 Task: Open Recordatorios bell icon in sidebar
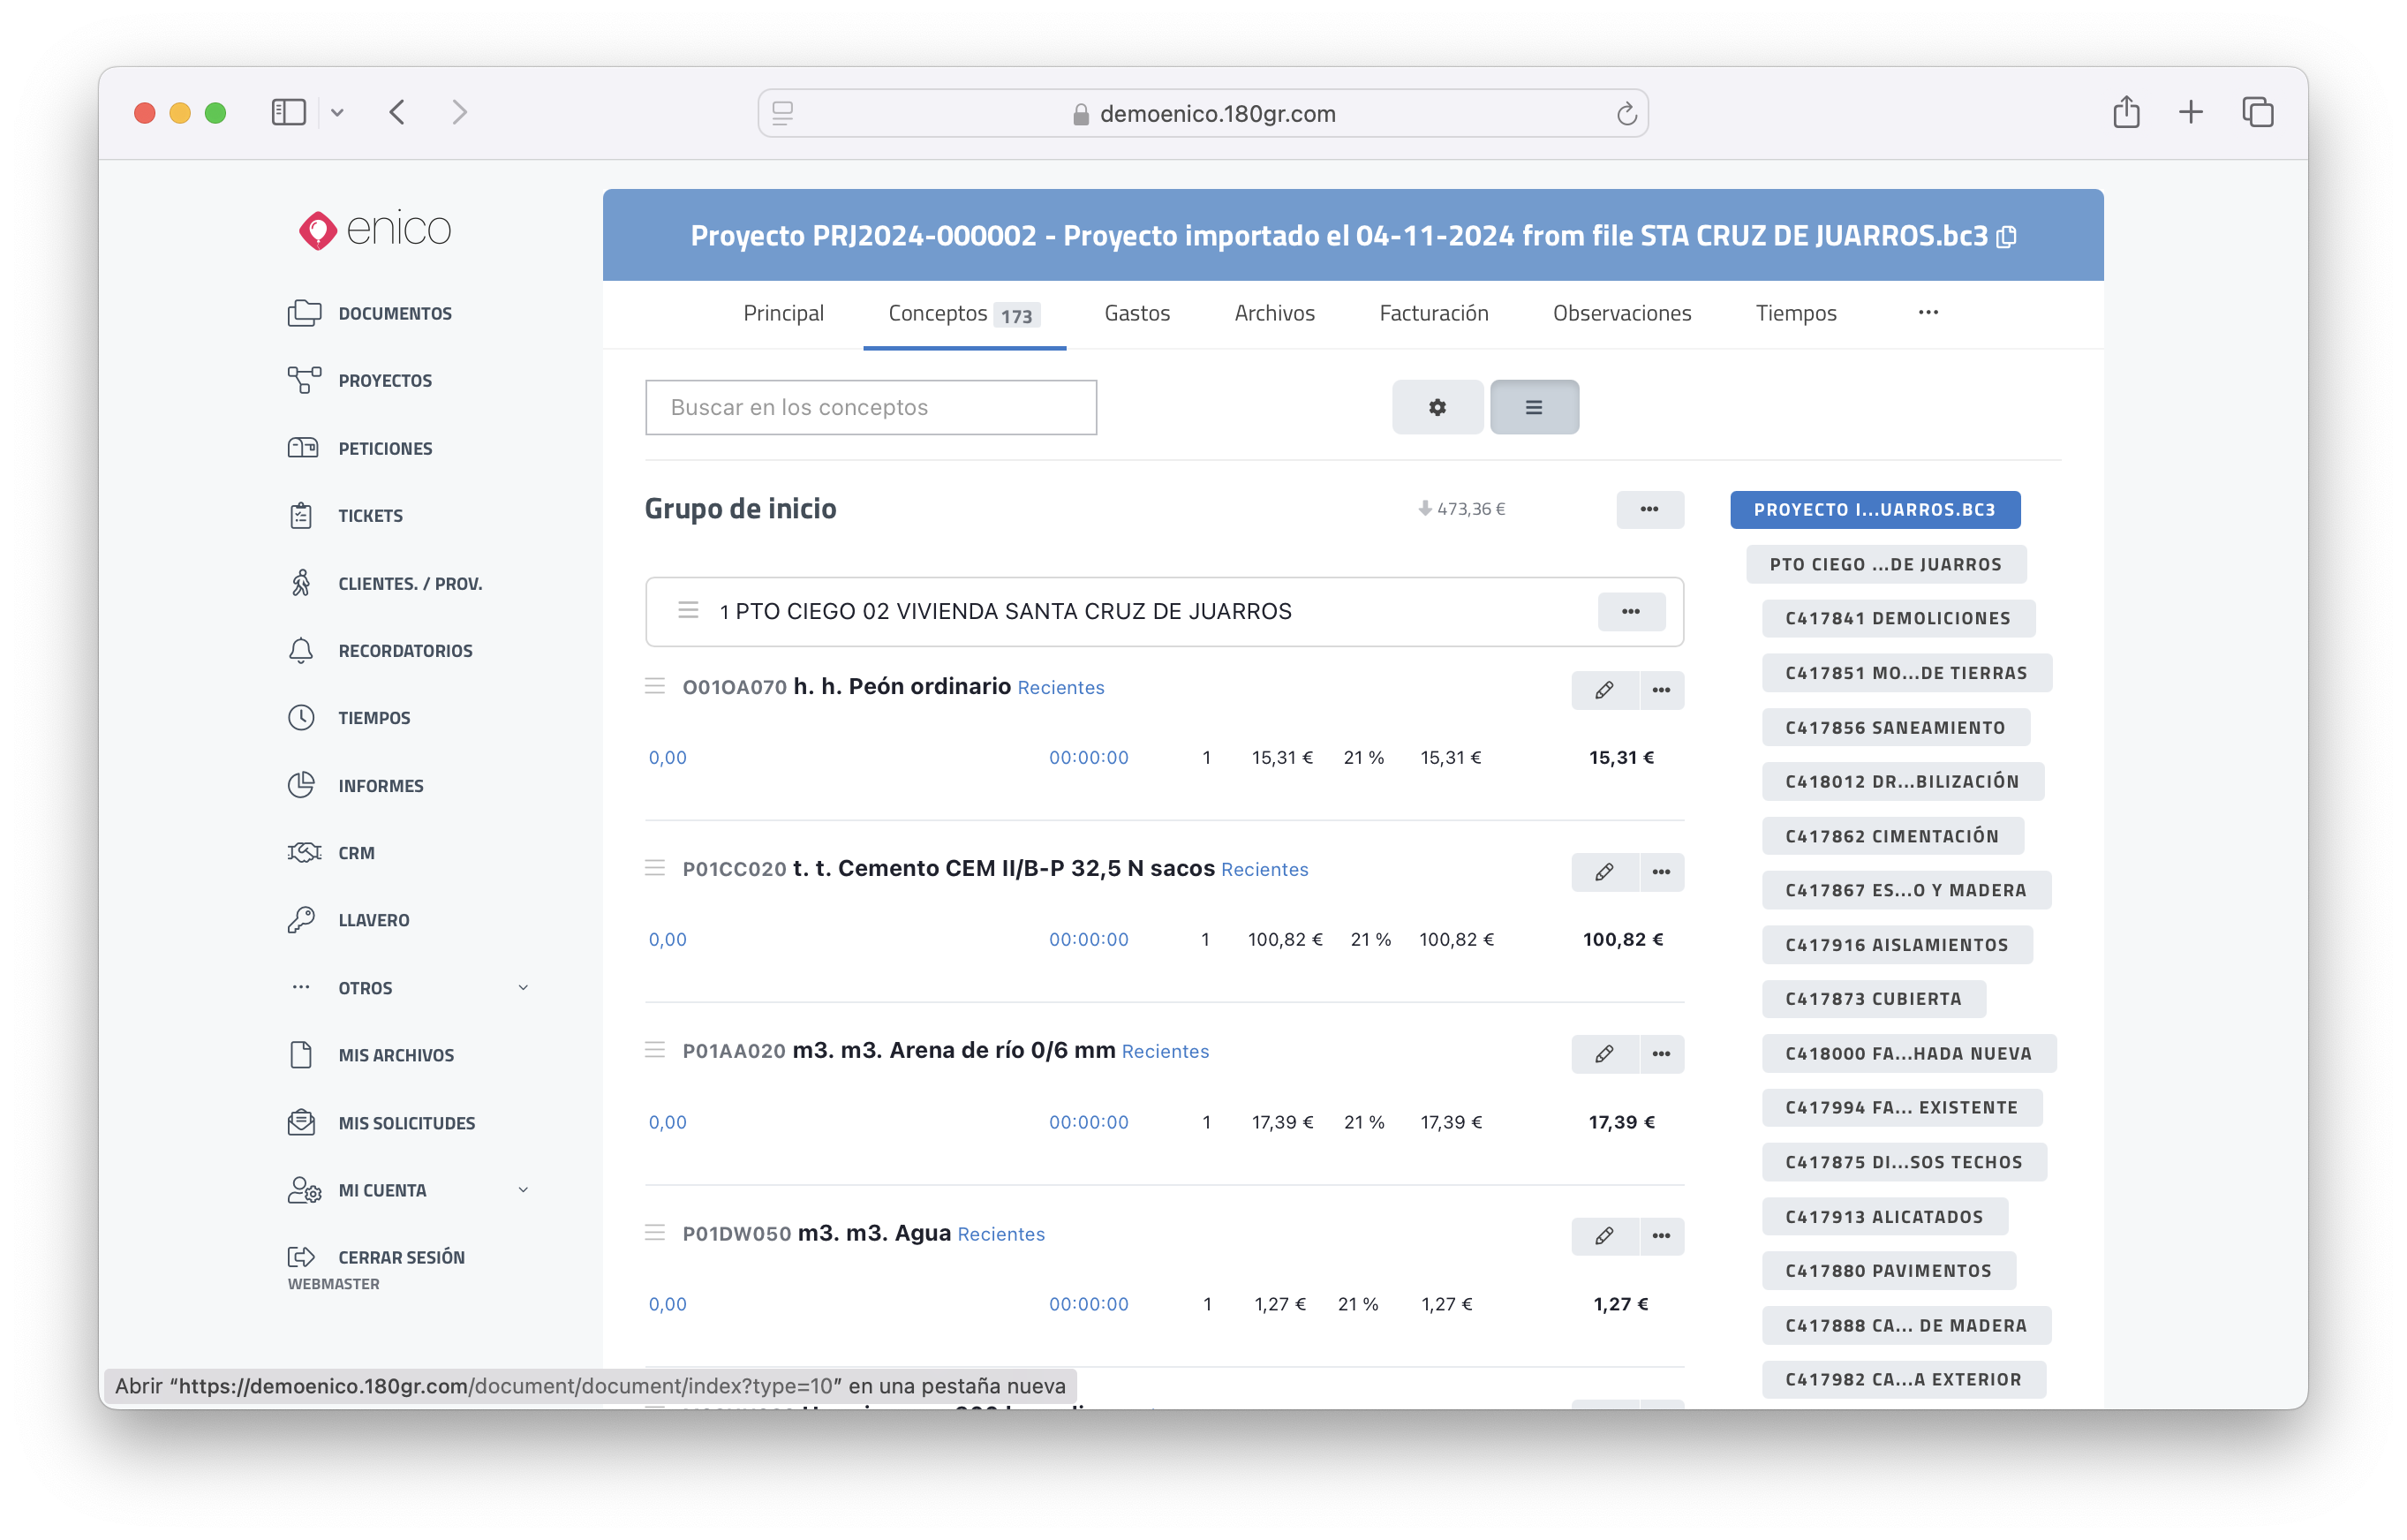[301, 651]
